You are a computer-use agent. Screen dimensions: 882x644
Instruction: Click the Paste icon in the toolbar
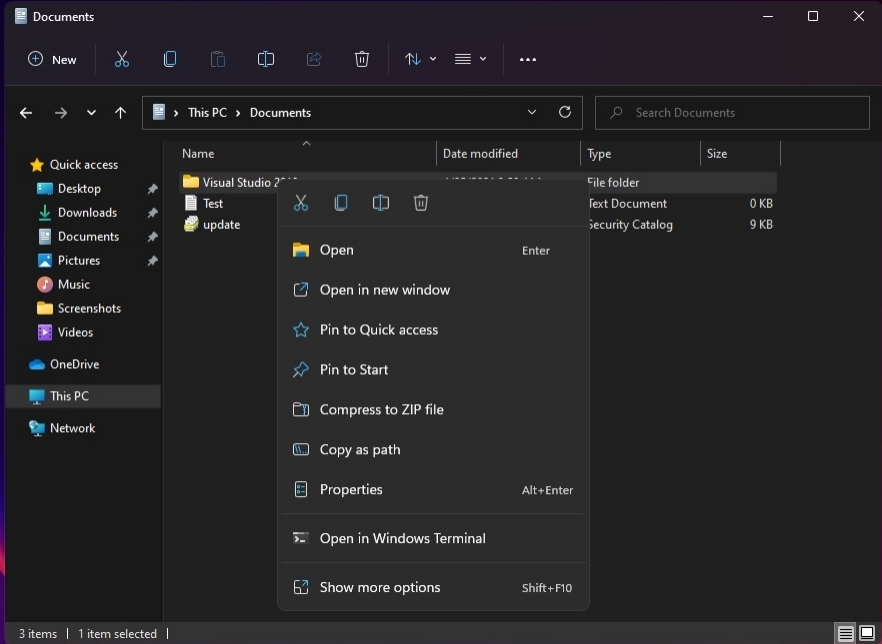[218, 59]
